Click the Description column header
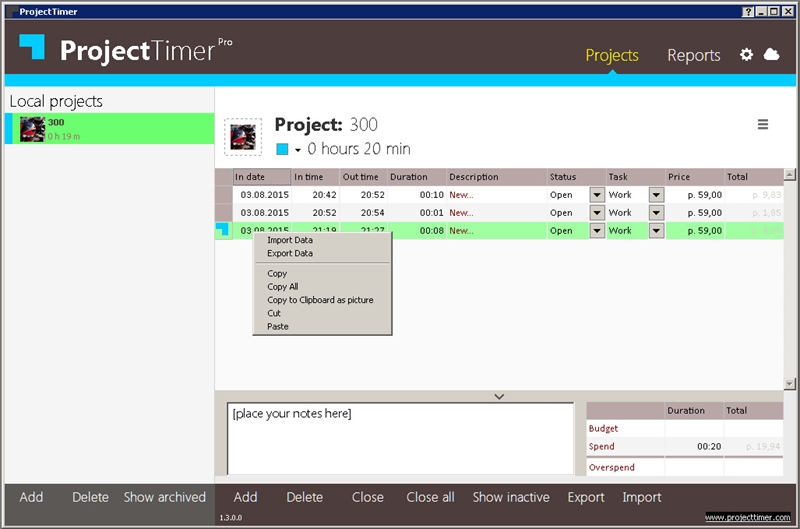Viewport: 800px width, 529px height. (x=496, y=177)
